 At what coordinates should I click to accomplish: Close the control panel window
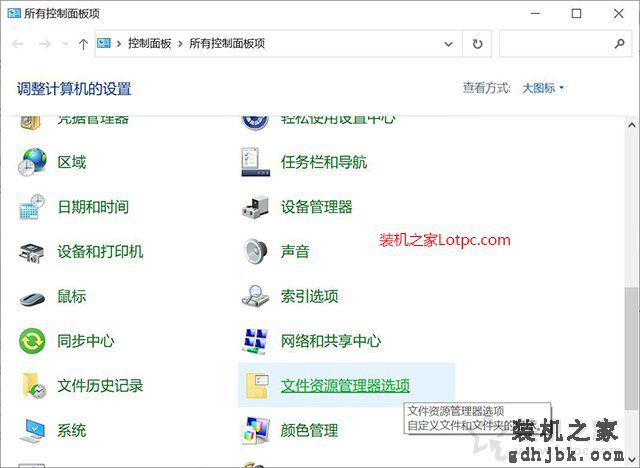(x=619, y=13)
